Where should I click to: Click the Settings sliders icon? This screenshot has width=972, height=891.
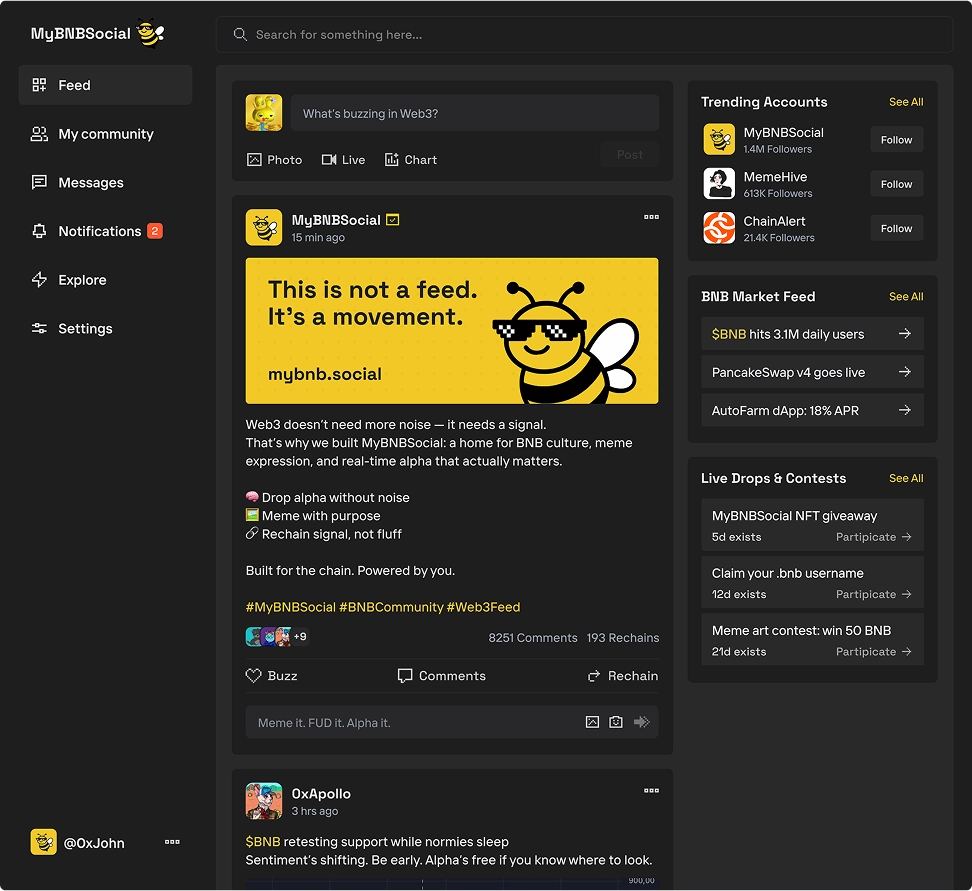[x=39, y=329]
